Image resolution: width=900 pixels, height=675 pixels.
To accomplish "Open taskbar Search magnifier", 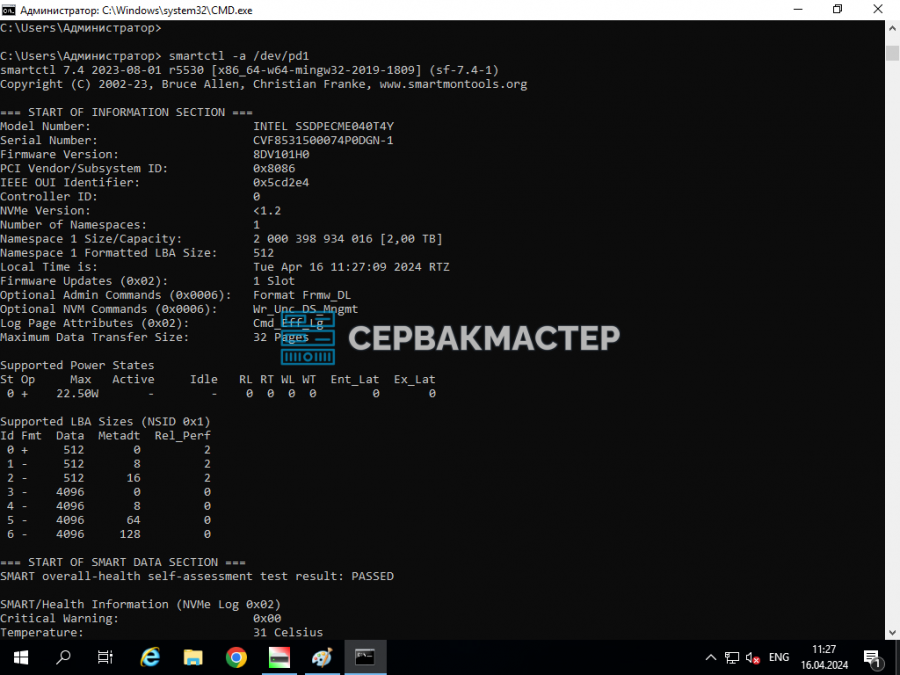I will pos(63,657).
